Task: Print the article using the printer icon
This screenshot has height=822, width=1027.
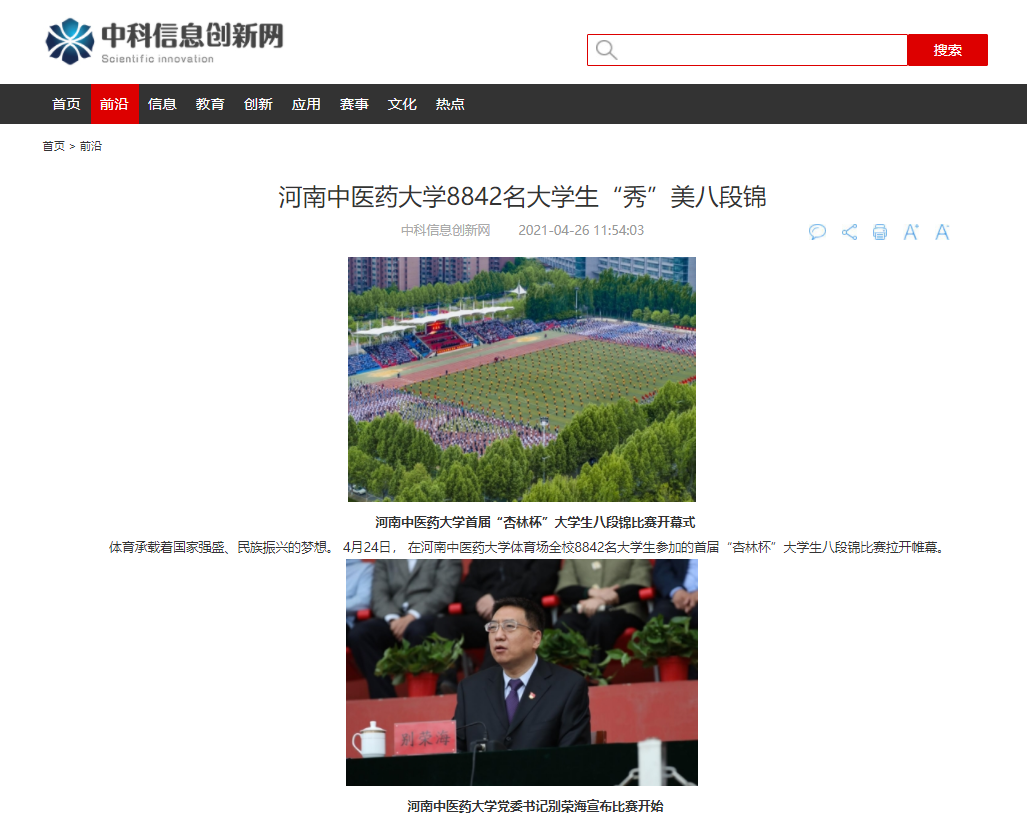Action: click(880, 232)
